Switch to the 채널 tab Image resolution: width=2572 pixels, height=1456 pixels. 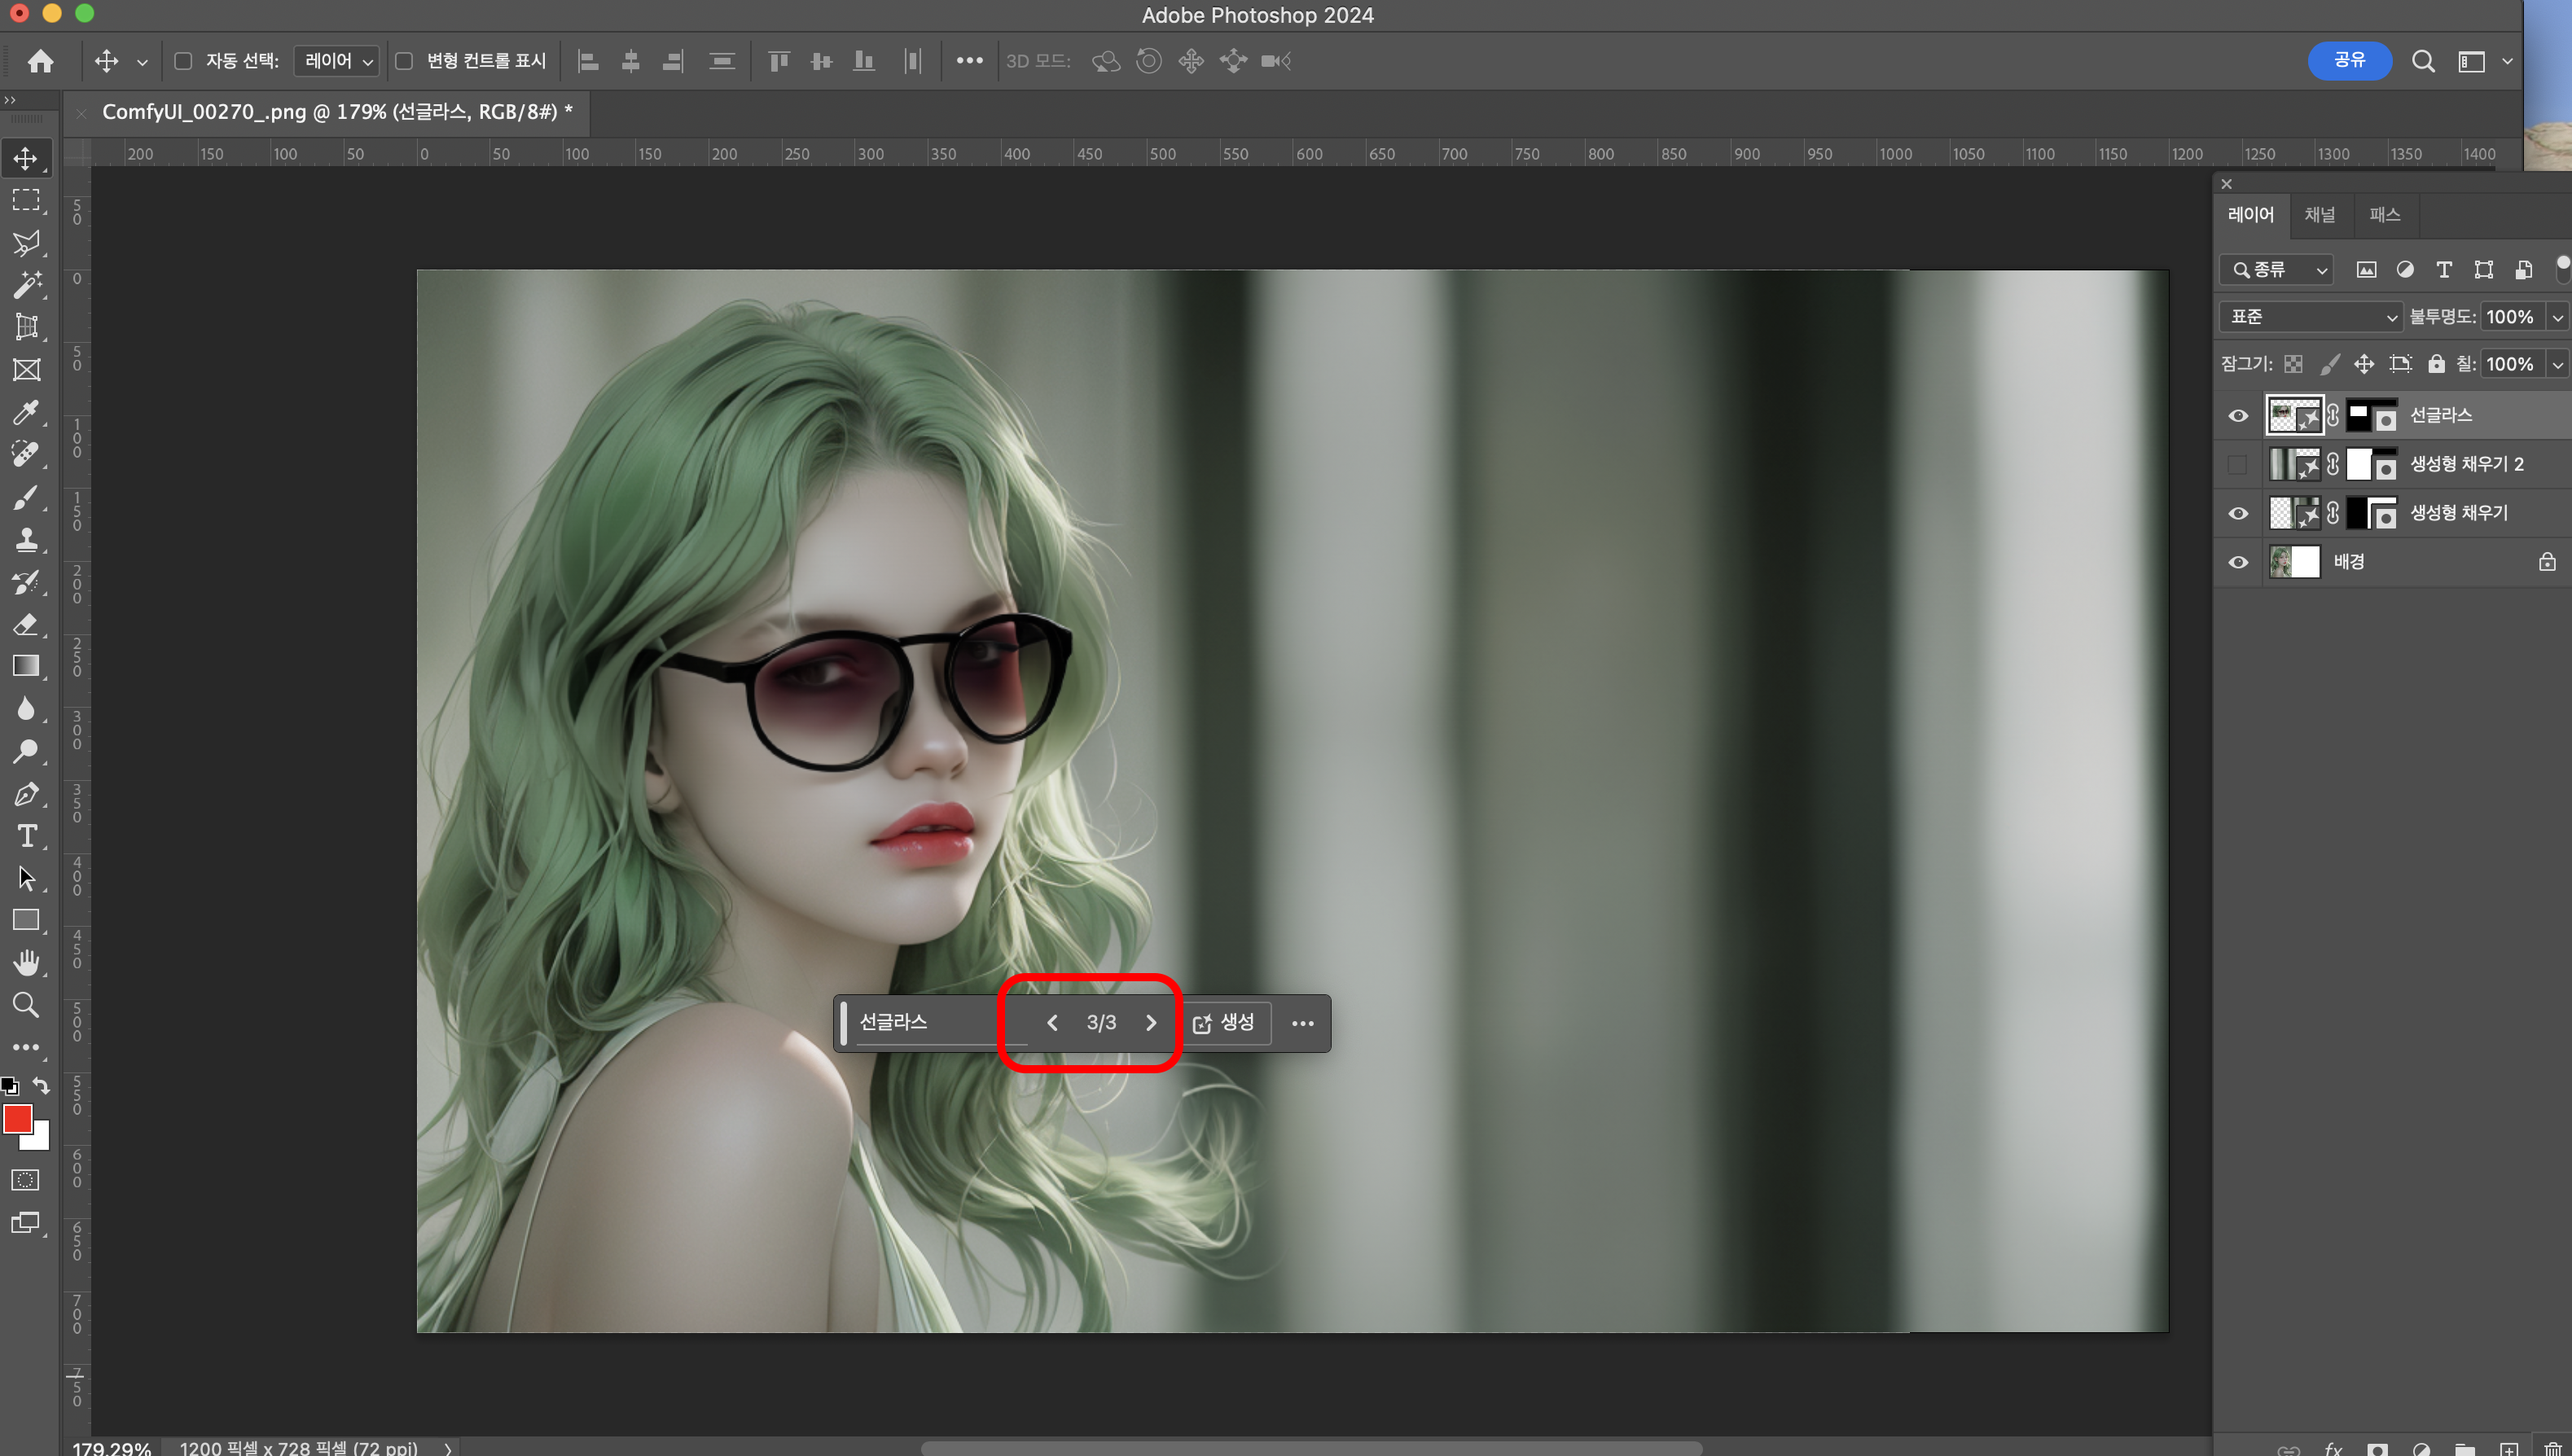pyautogui.click(x=2319, y=214)
